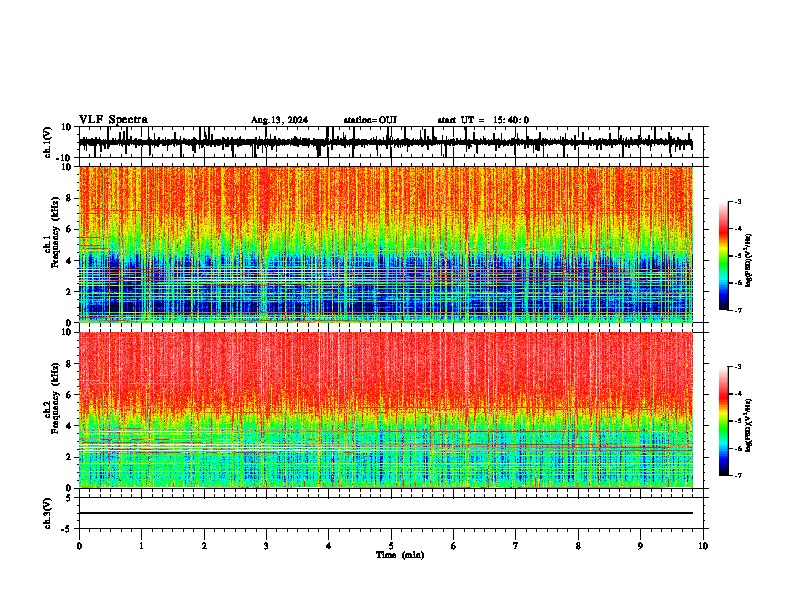Screen dimensions: 792x612
Task: Click the ch.1 voltage waveform trace
Action: point(385,143)
